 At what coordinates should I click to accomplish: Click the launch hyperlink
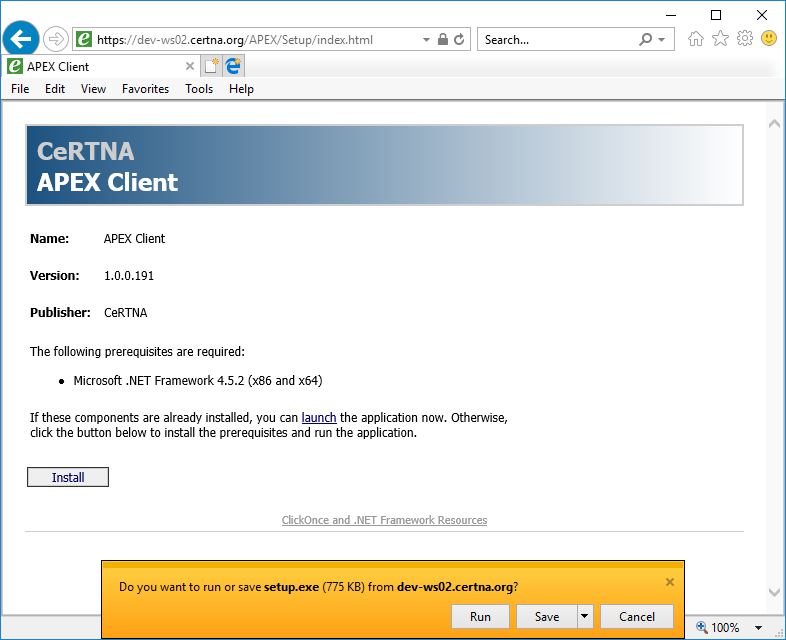tap(319, 417)
